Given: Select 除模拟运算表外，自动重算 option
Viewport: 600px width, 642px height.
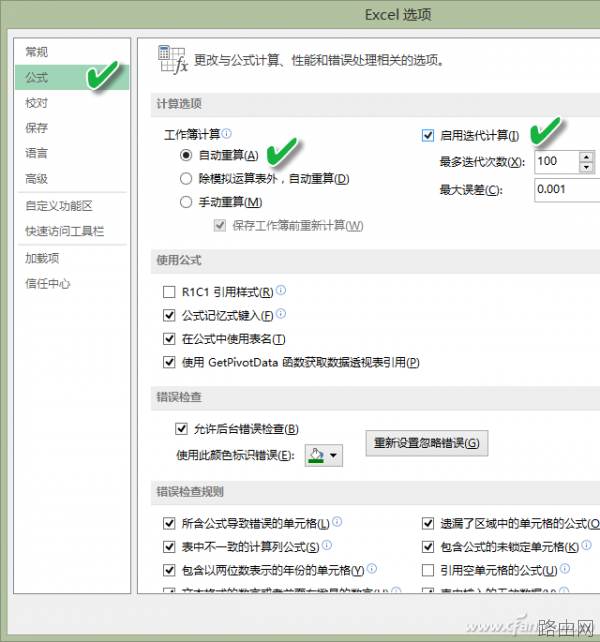Looking at the screenshot, I should 186,179.
